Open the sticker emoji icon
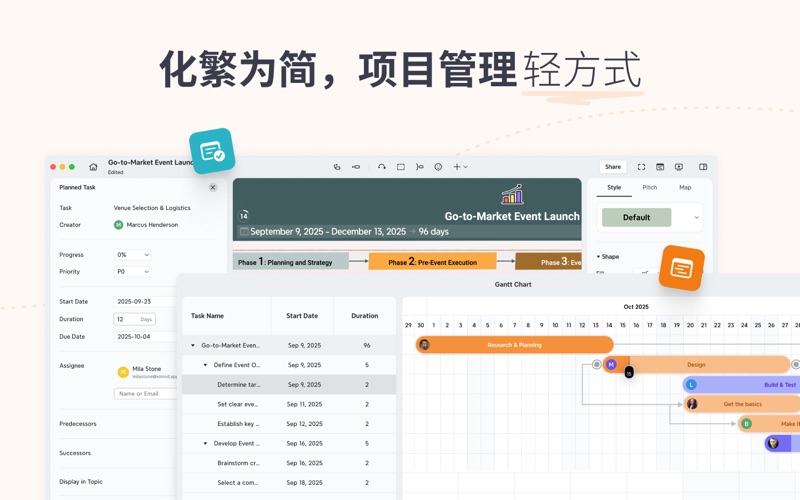800x500 pixels. tap(438, 167)
